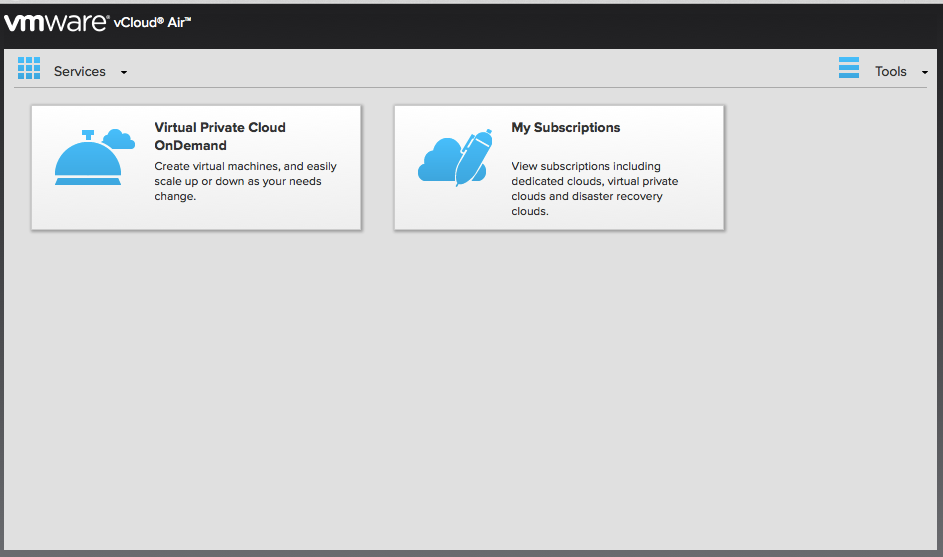Click the small cloud above the bell
The width and height of the screenshot is (943, 557).
coord(119,139)
